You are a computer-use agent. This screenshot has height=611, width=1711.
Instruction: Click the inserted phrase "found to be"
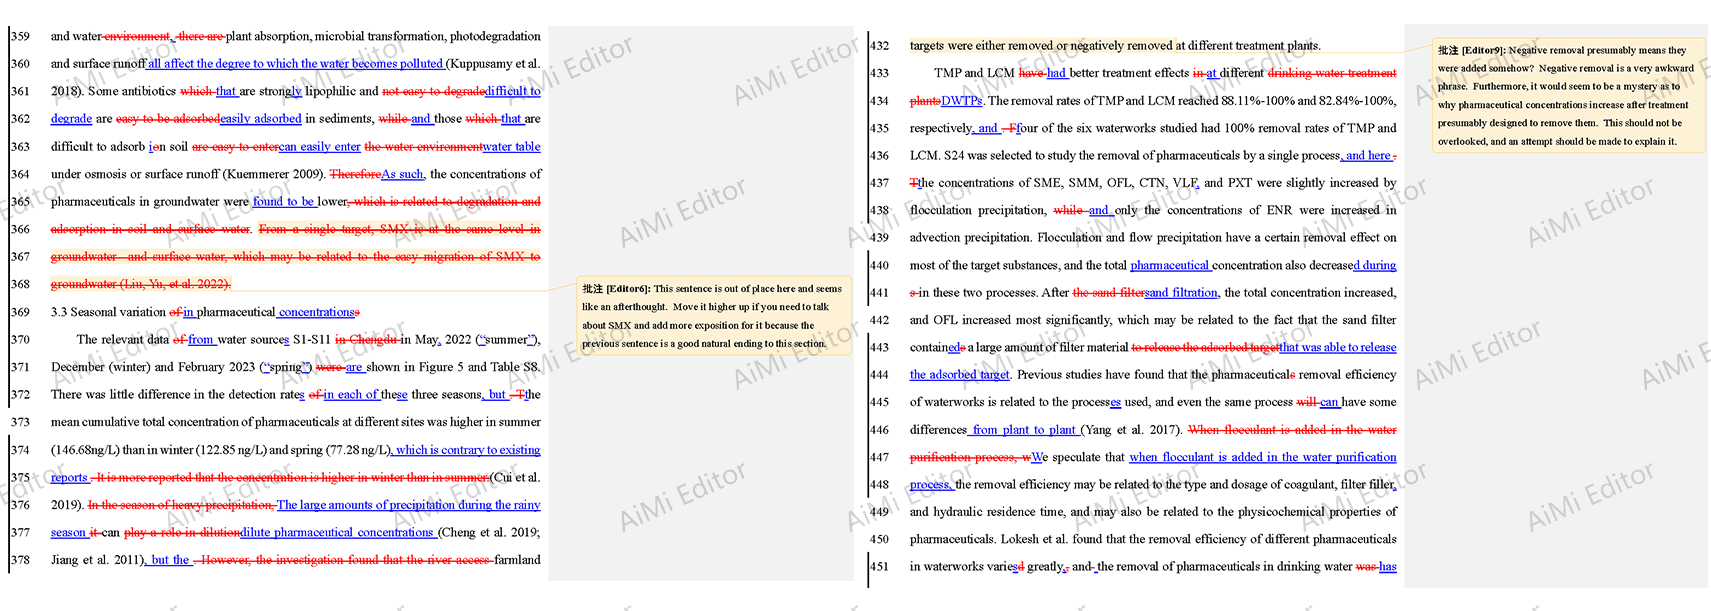[283, 202]
